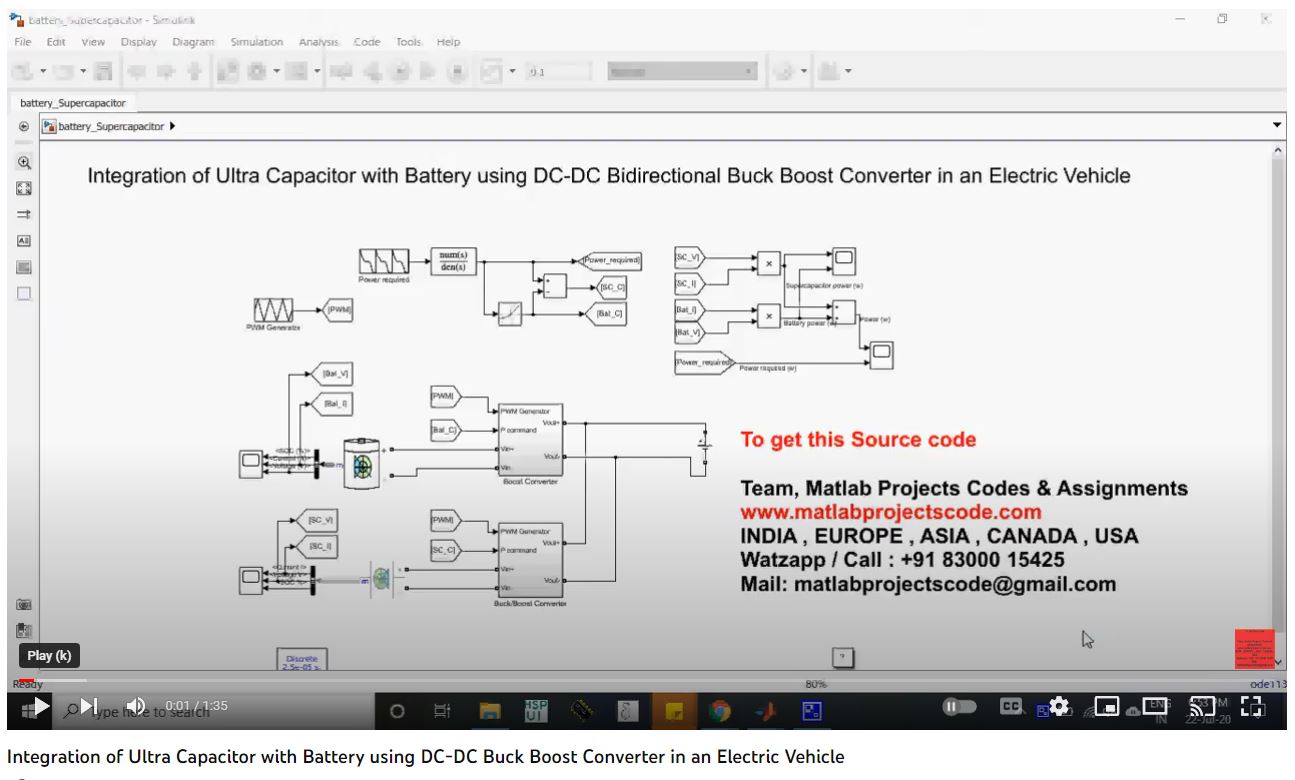Toggle the autoplay switch
The width and height of the screenshot is (1295, 780).
pyautogui.click(x=956, y=706)
